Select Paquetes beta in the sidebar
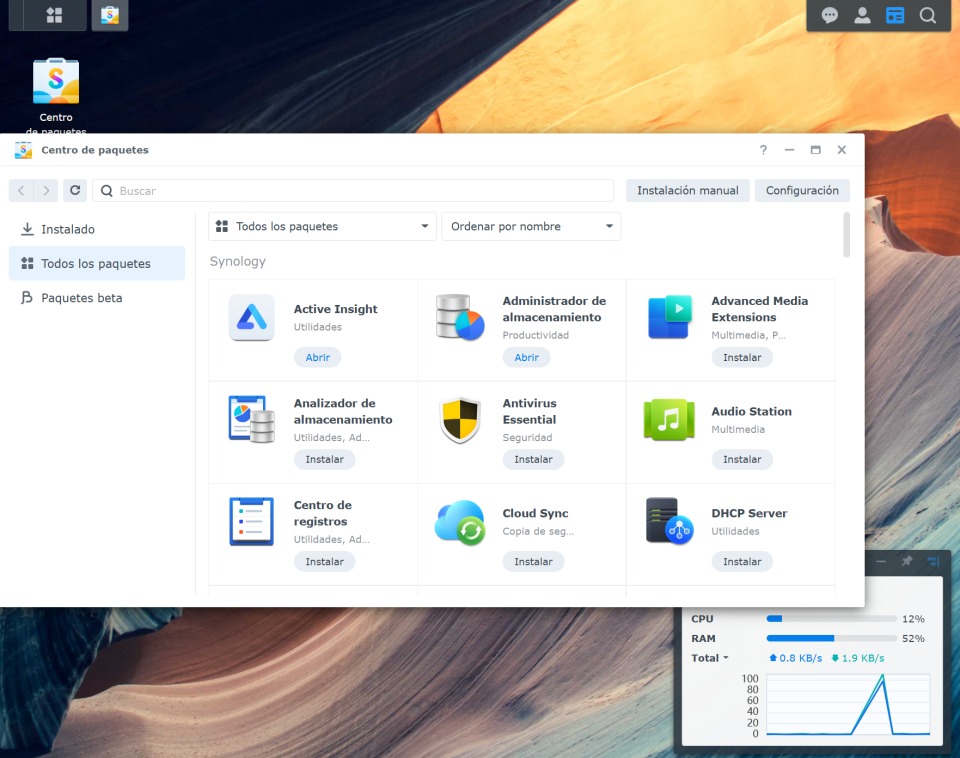 pyautogui.click(x=97, y=298)
